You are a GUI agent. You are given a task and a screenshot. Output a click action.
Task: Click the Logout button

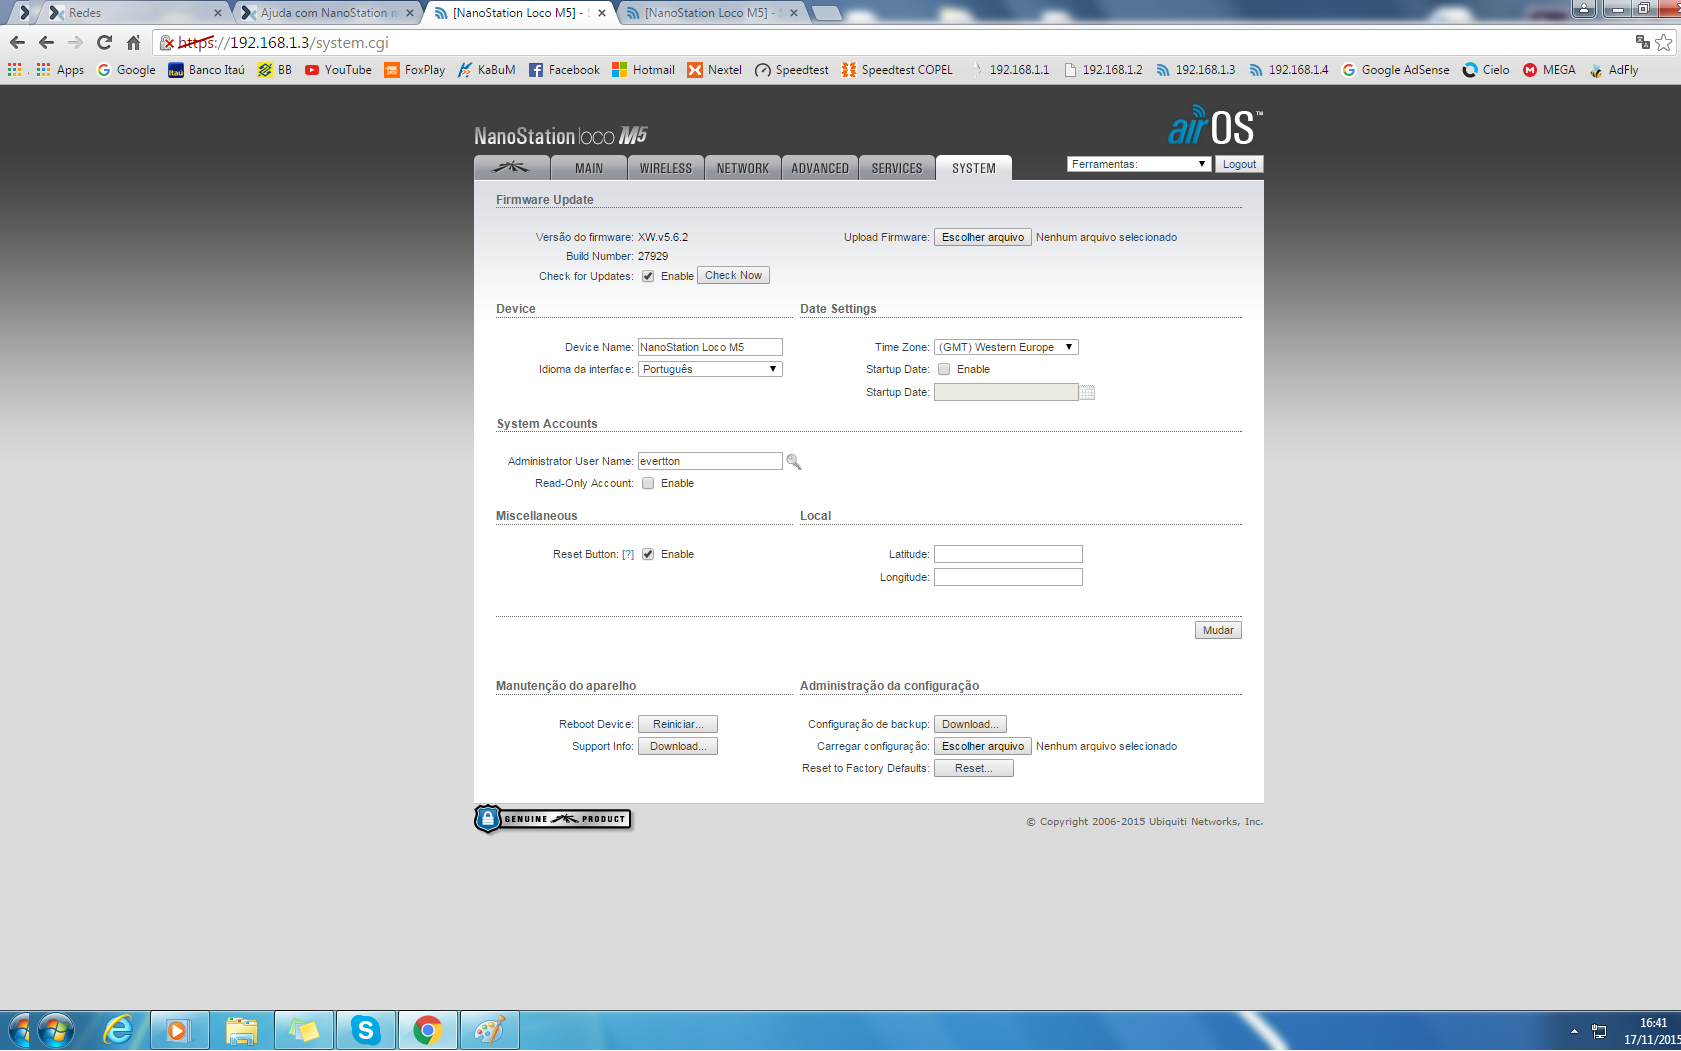click(x=1239, y=164)
